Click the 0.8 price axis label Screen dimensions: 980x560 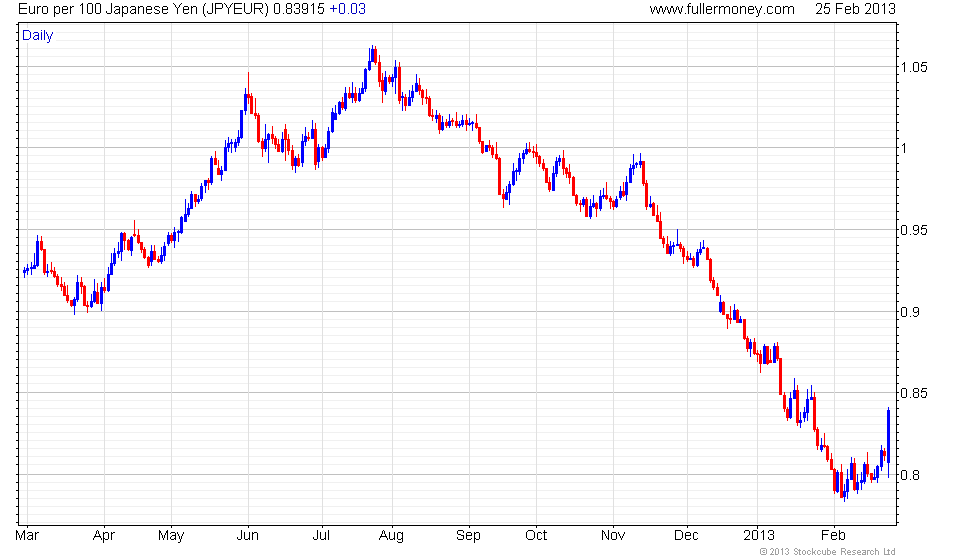(910, 475)
